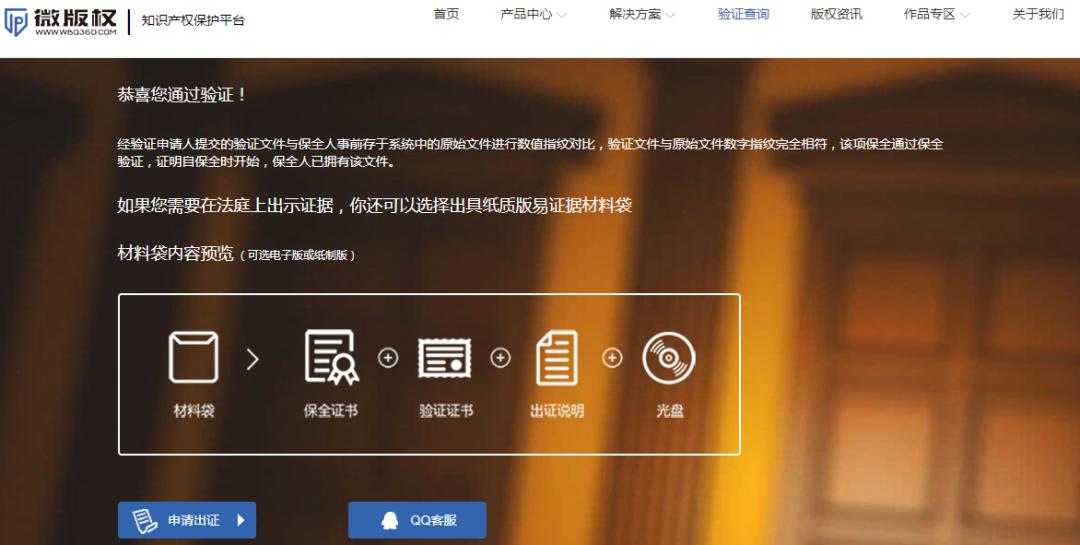
Task: Click plus icon between 保全证书 and 验证证书
Action: [x=388, y=358]
